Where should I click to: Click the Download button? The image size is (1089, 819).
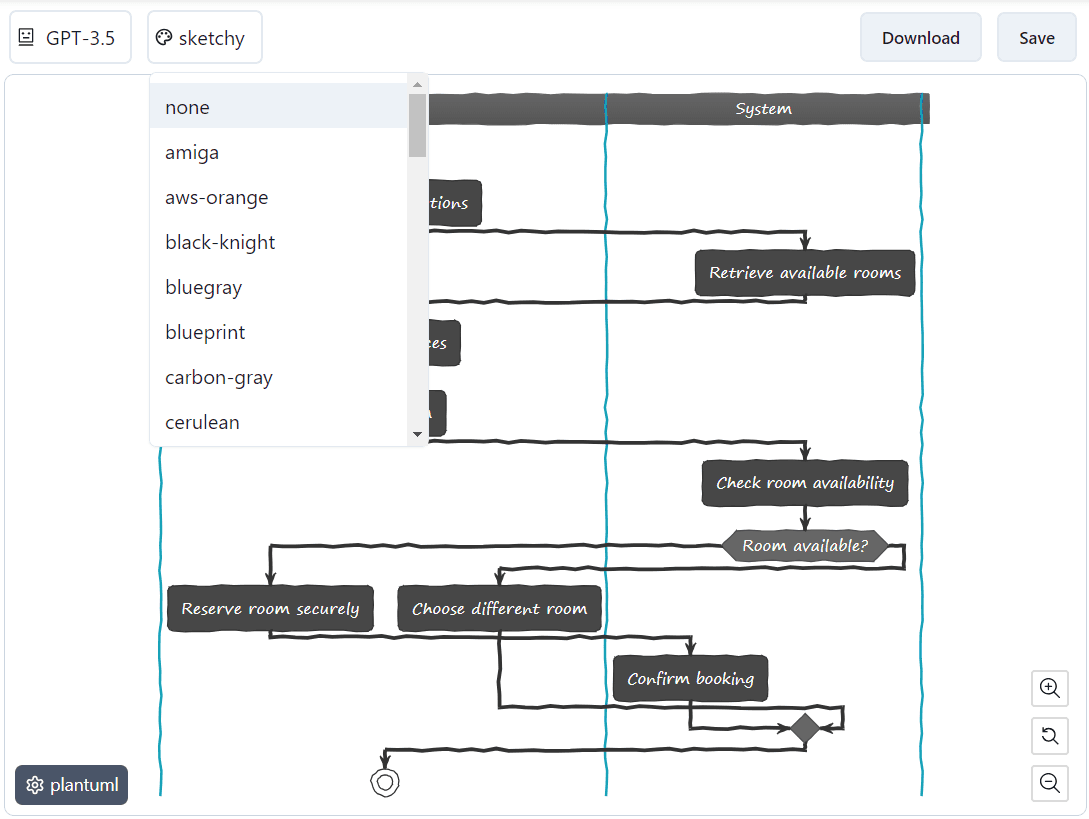pyautogui.click(x=920, y=37)
